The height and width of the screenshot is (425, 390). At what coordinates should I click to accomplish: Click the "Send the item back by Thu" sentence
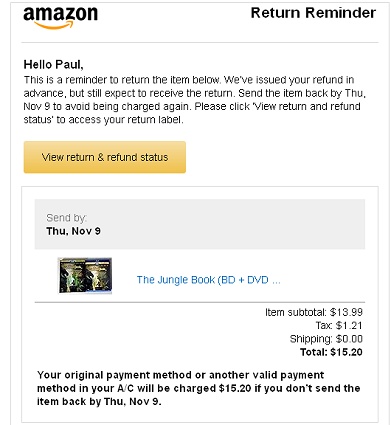pos(302,93)
